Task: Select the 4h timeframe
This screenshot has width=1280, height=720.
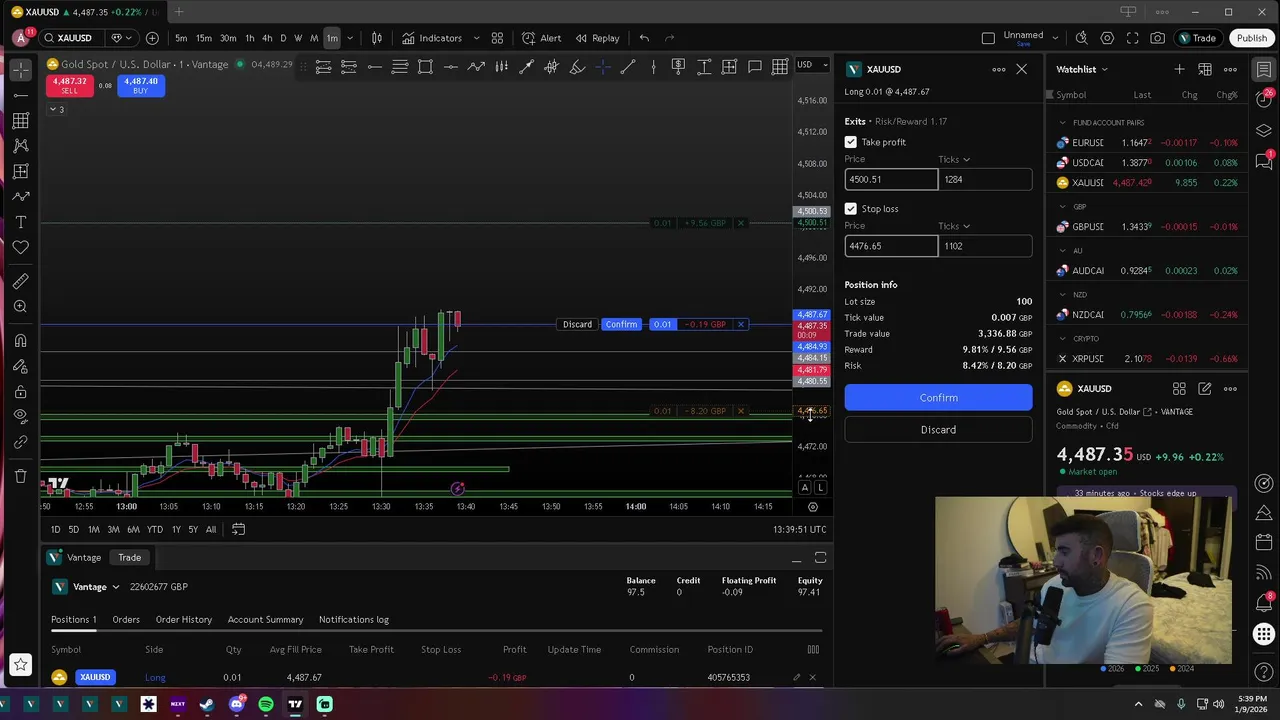Action: 267,38
